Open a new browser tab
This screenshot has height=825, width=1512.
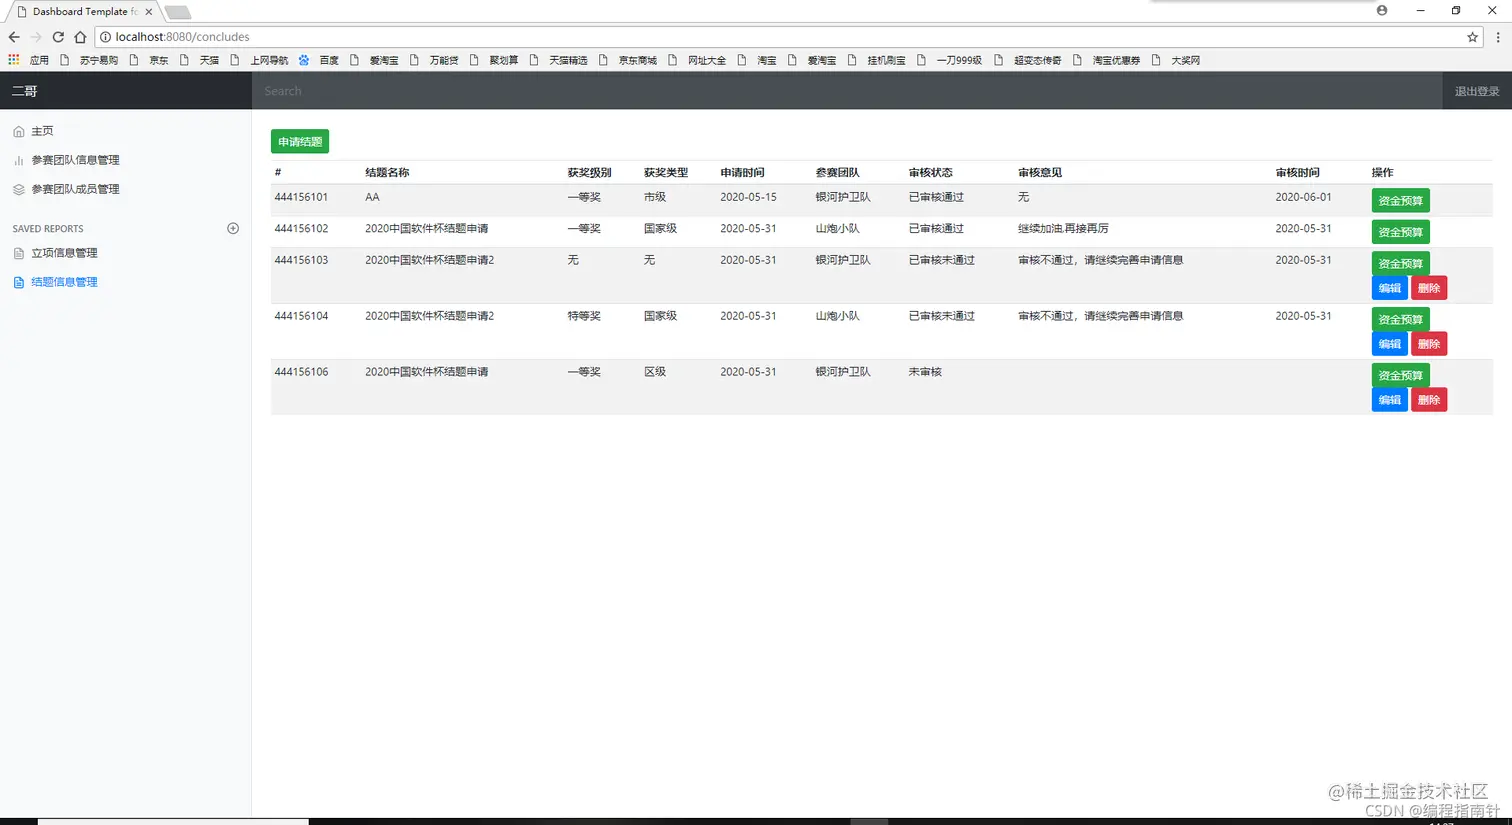click(x=177, y=12)
